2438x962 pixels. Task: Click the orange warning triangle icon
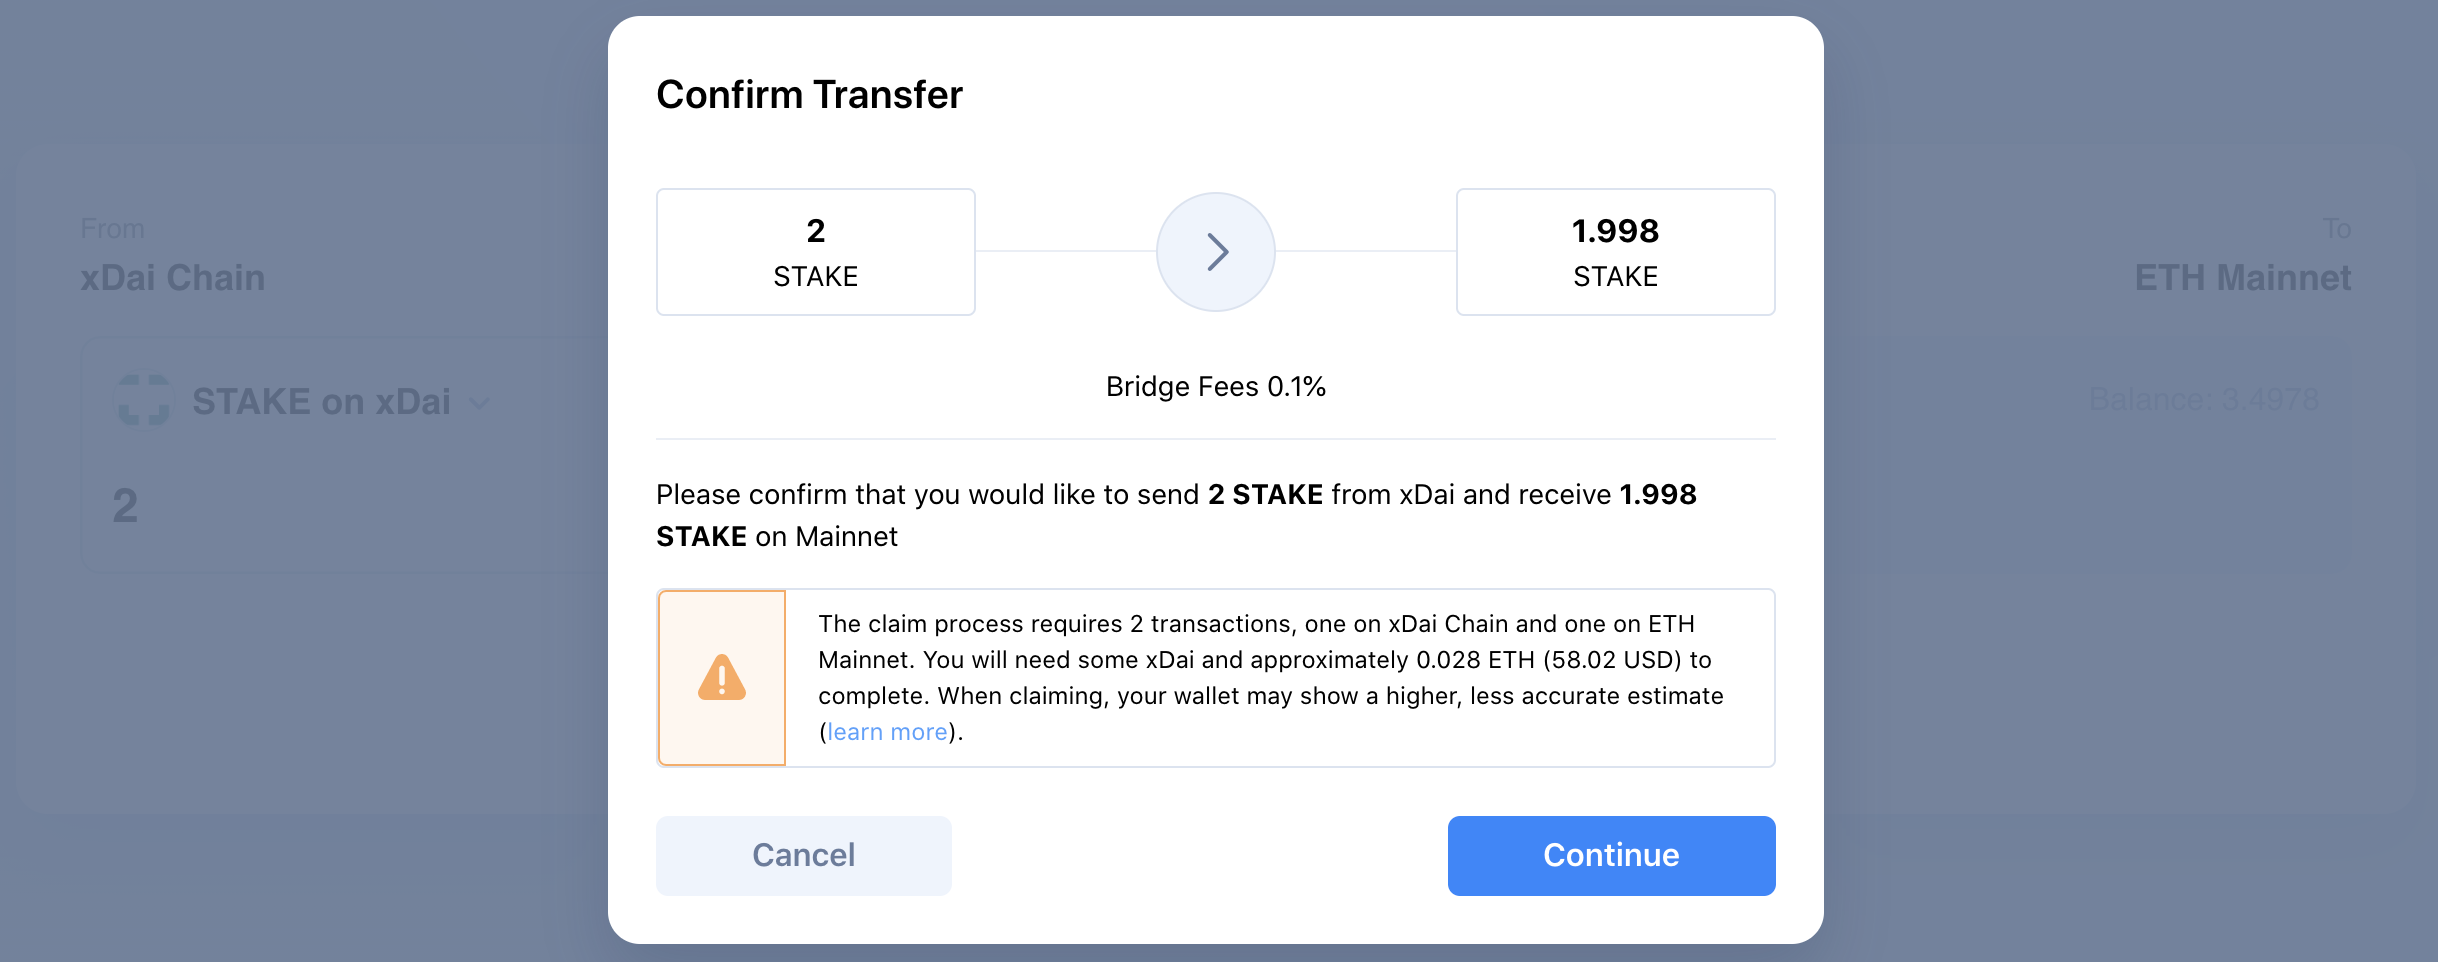pos(721,678)
